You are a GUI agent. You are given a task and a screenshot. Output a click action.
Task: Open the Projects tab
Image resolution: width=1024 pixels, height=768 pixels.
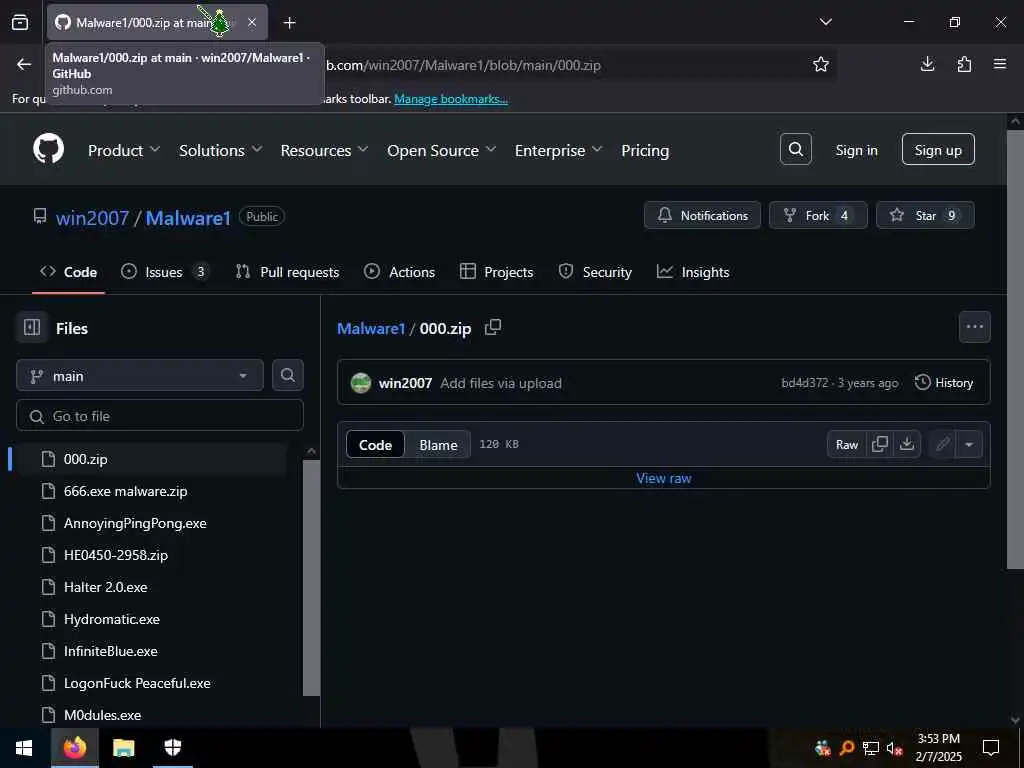tap(496, 272)
